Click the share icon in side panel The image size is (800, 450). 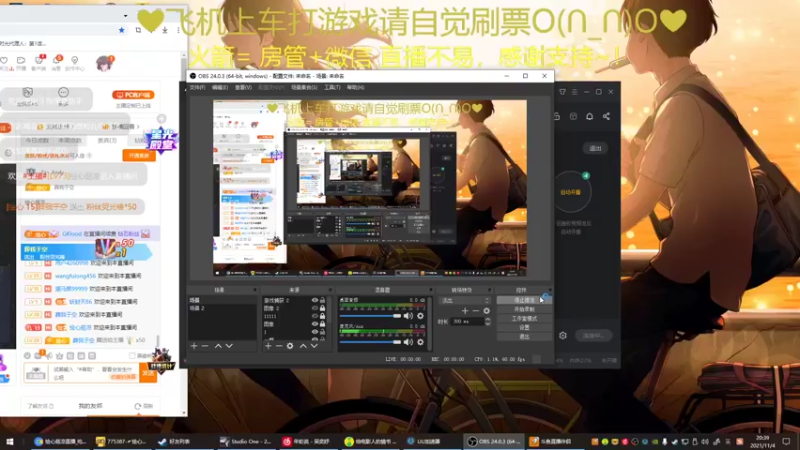(606, 116)
